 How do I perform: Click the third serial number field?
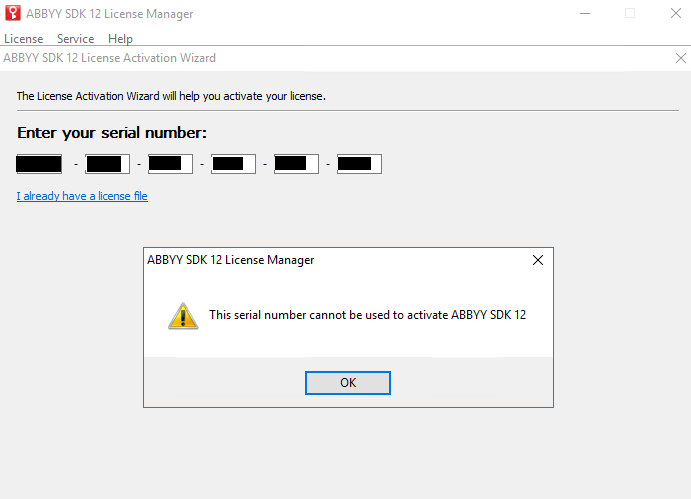click(x=171, y=164)
